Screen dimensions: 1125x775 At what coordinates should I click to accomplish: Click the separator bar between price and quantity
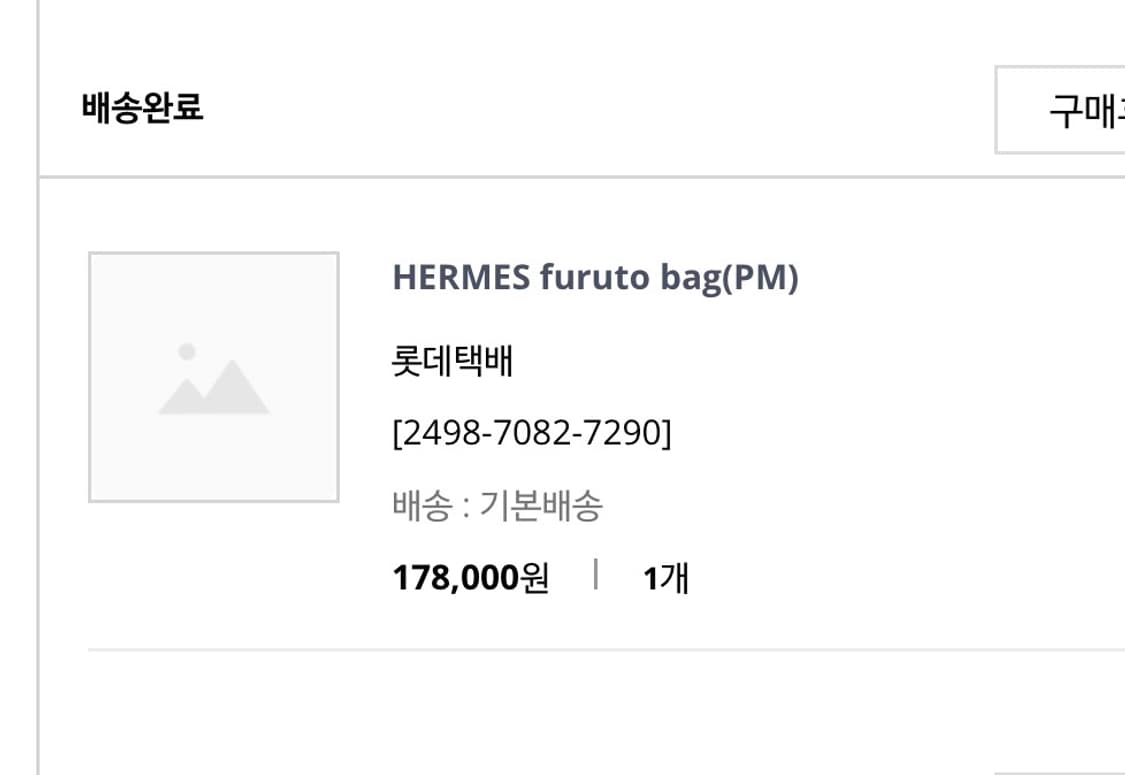(597, 575)
